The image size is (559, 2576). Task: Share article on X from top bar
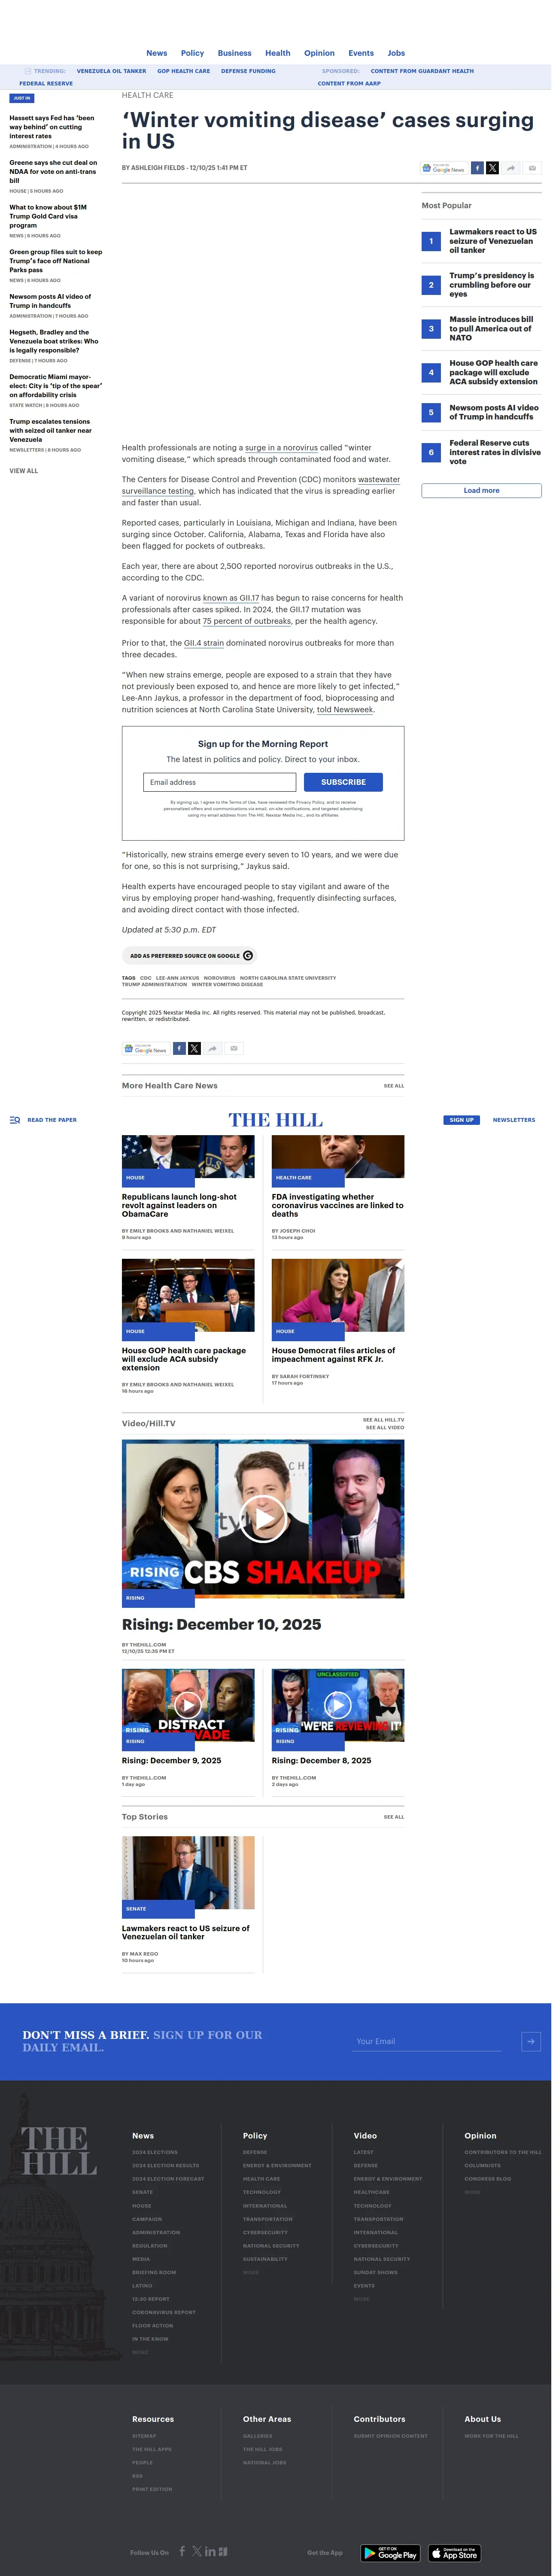pos(492,168)
